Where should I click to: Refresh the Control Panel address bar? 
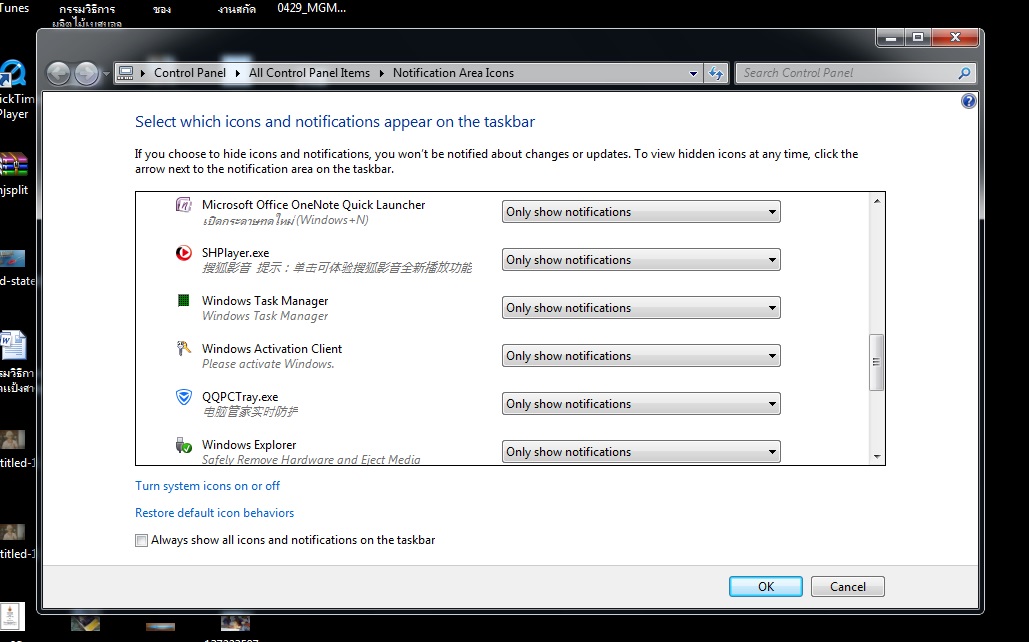pos(716,74)
